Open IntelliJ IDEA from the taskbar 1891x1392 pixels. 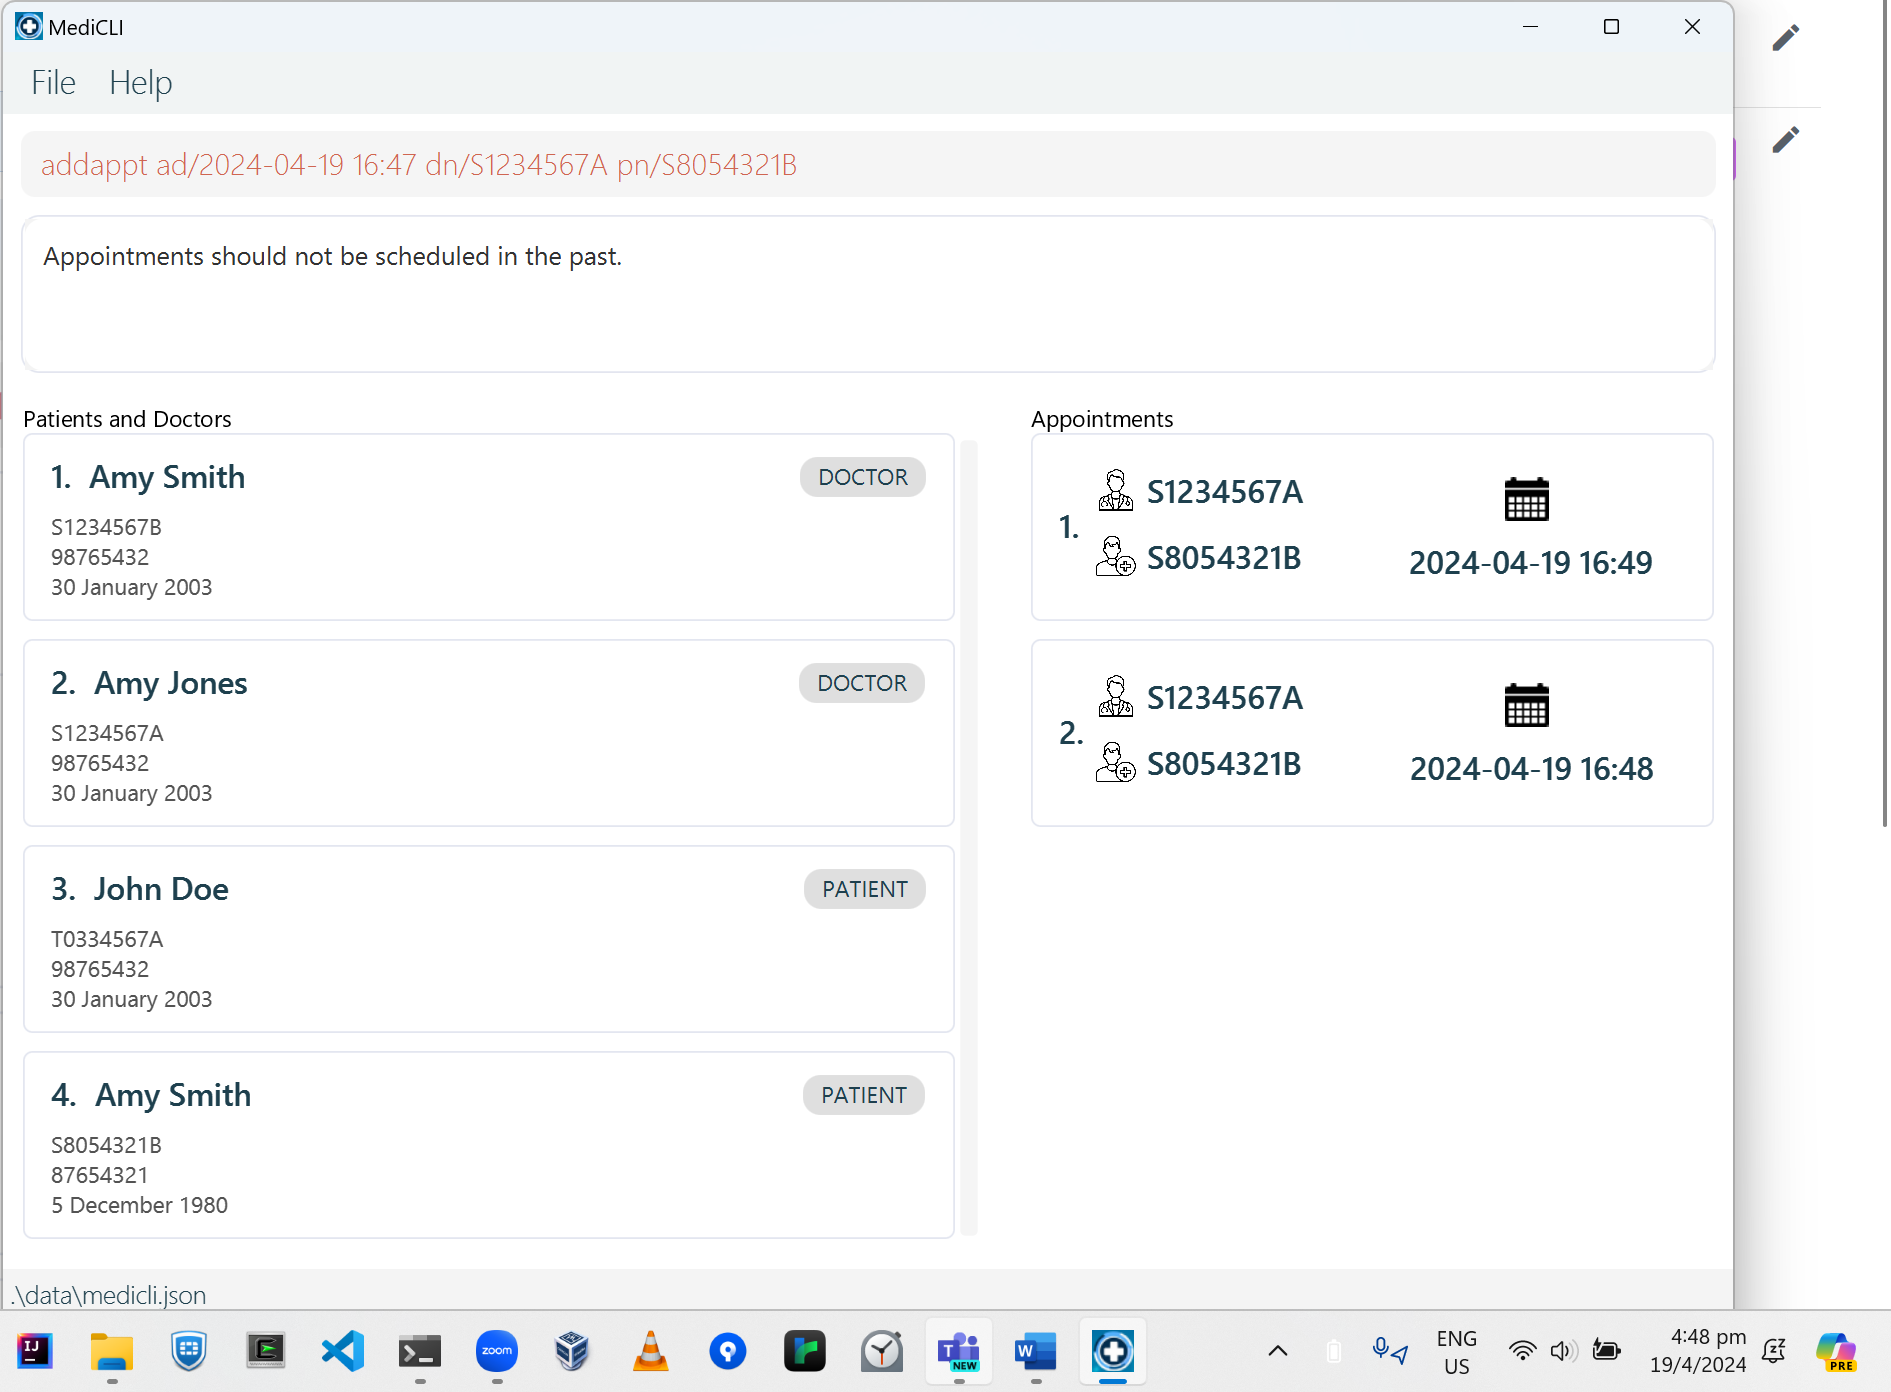[35, 1352]
